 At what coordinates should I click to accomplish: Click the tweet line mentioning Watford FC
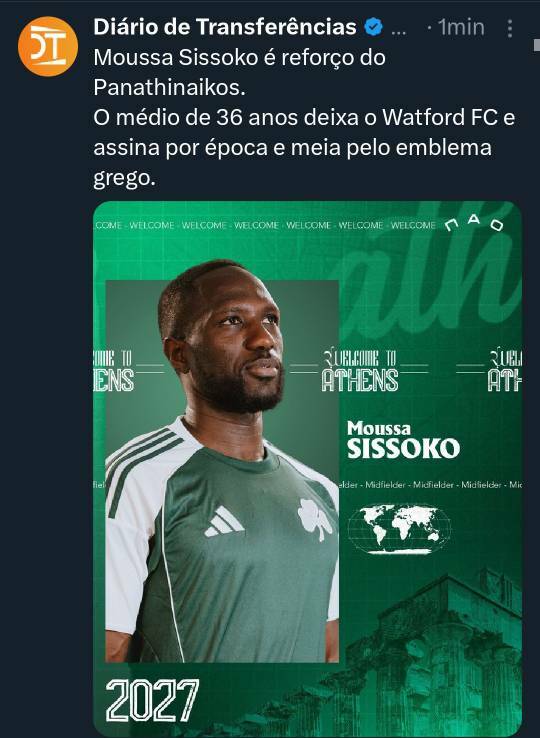(304, 117)
